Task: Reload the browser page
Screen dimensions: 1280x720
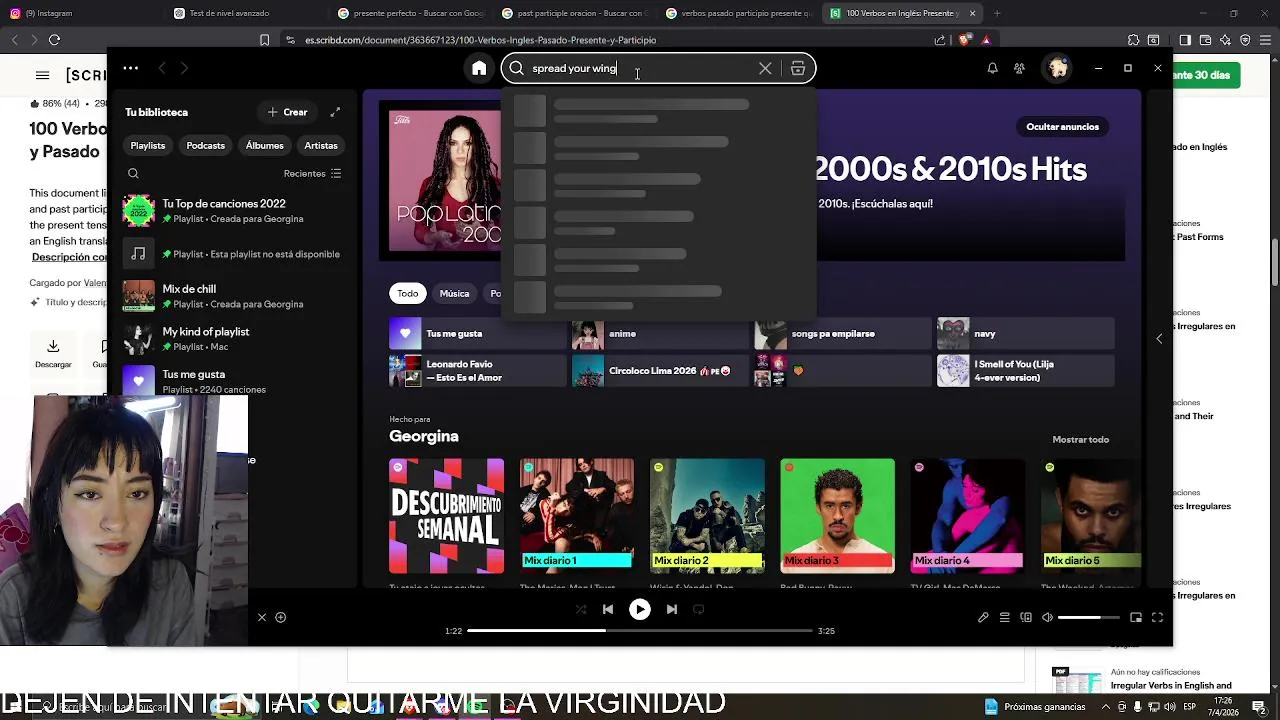Action: [54, 40]
